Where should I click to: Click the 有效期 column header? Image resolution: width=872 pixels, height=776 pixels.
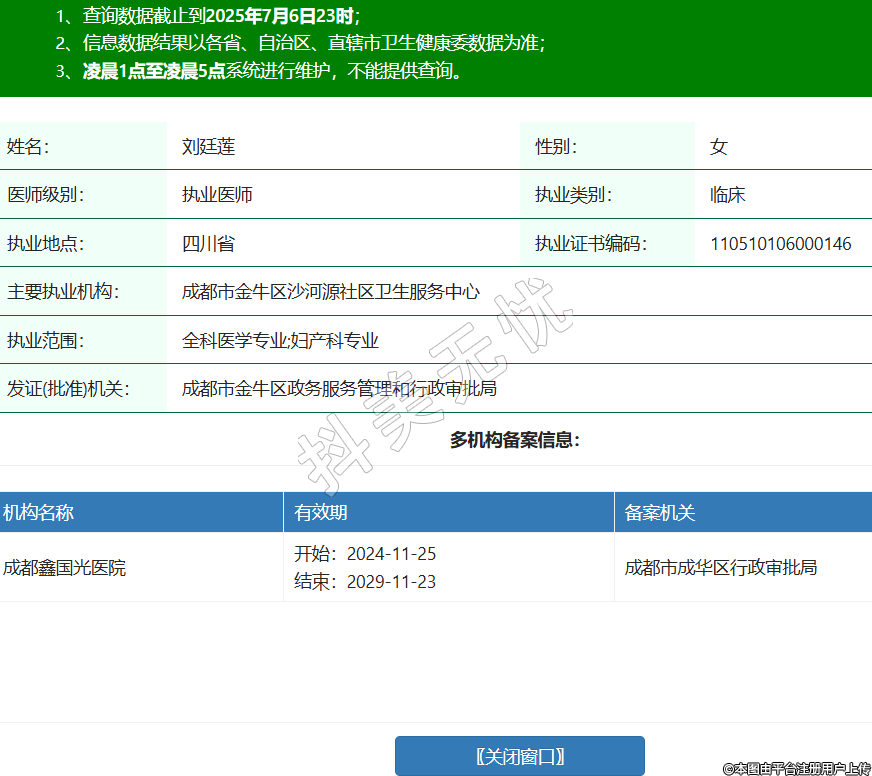(321, 513)
